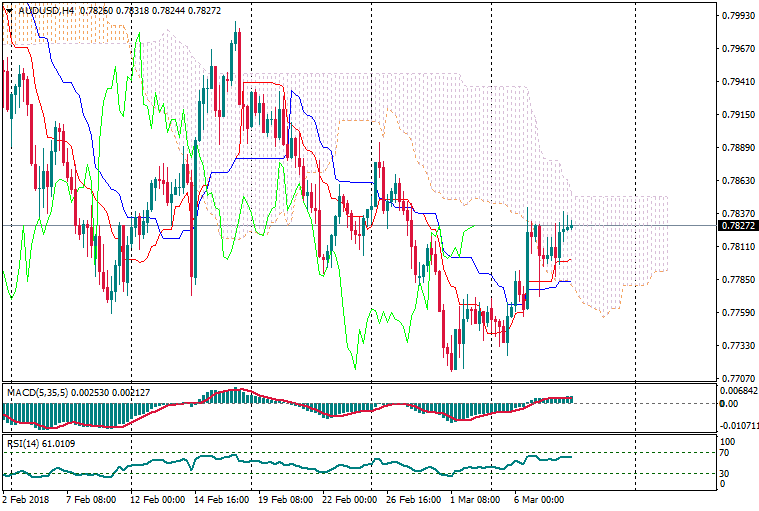Select the 6 Mar 00:00 time label
The image size is (759, 511).
coord(539,498)
